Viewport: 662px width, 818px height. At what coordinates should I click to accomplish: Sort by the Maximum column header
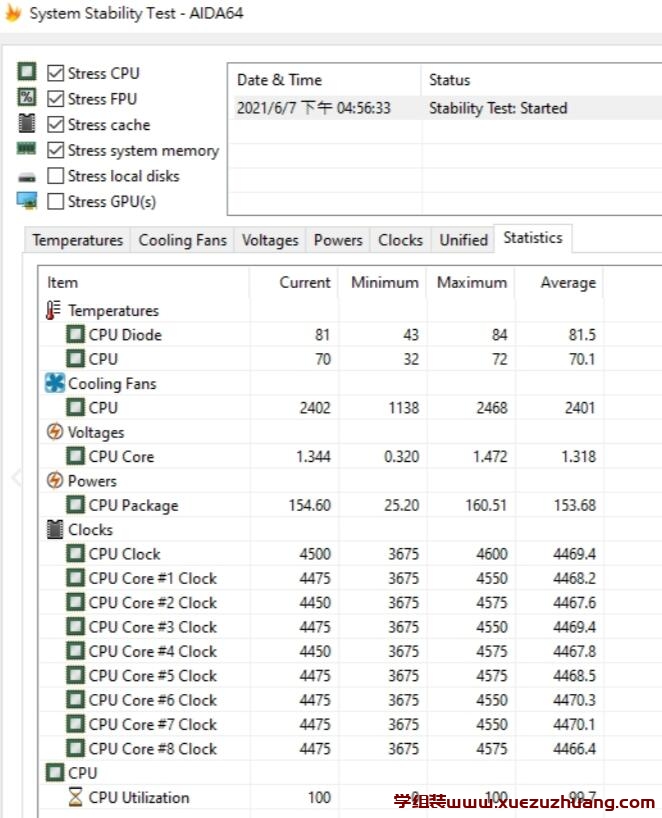(x=471, y=282)
